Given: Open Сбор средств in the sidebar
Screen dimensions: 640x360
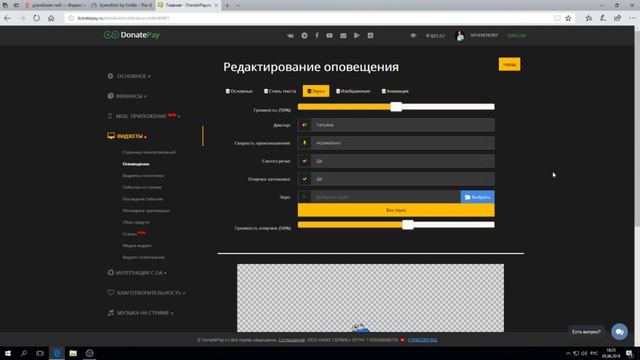Looking at the screenshot, I should pos(136,222).
